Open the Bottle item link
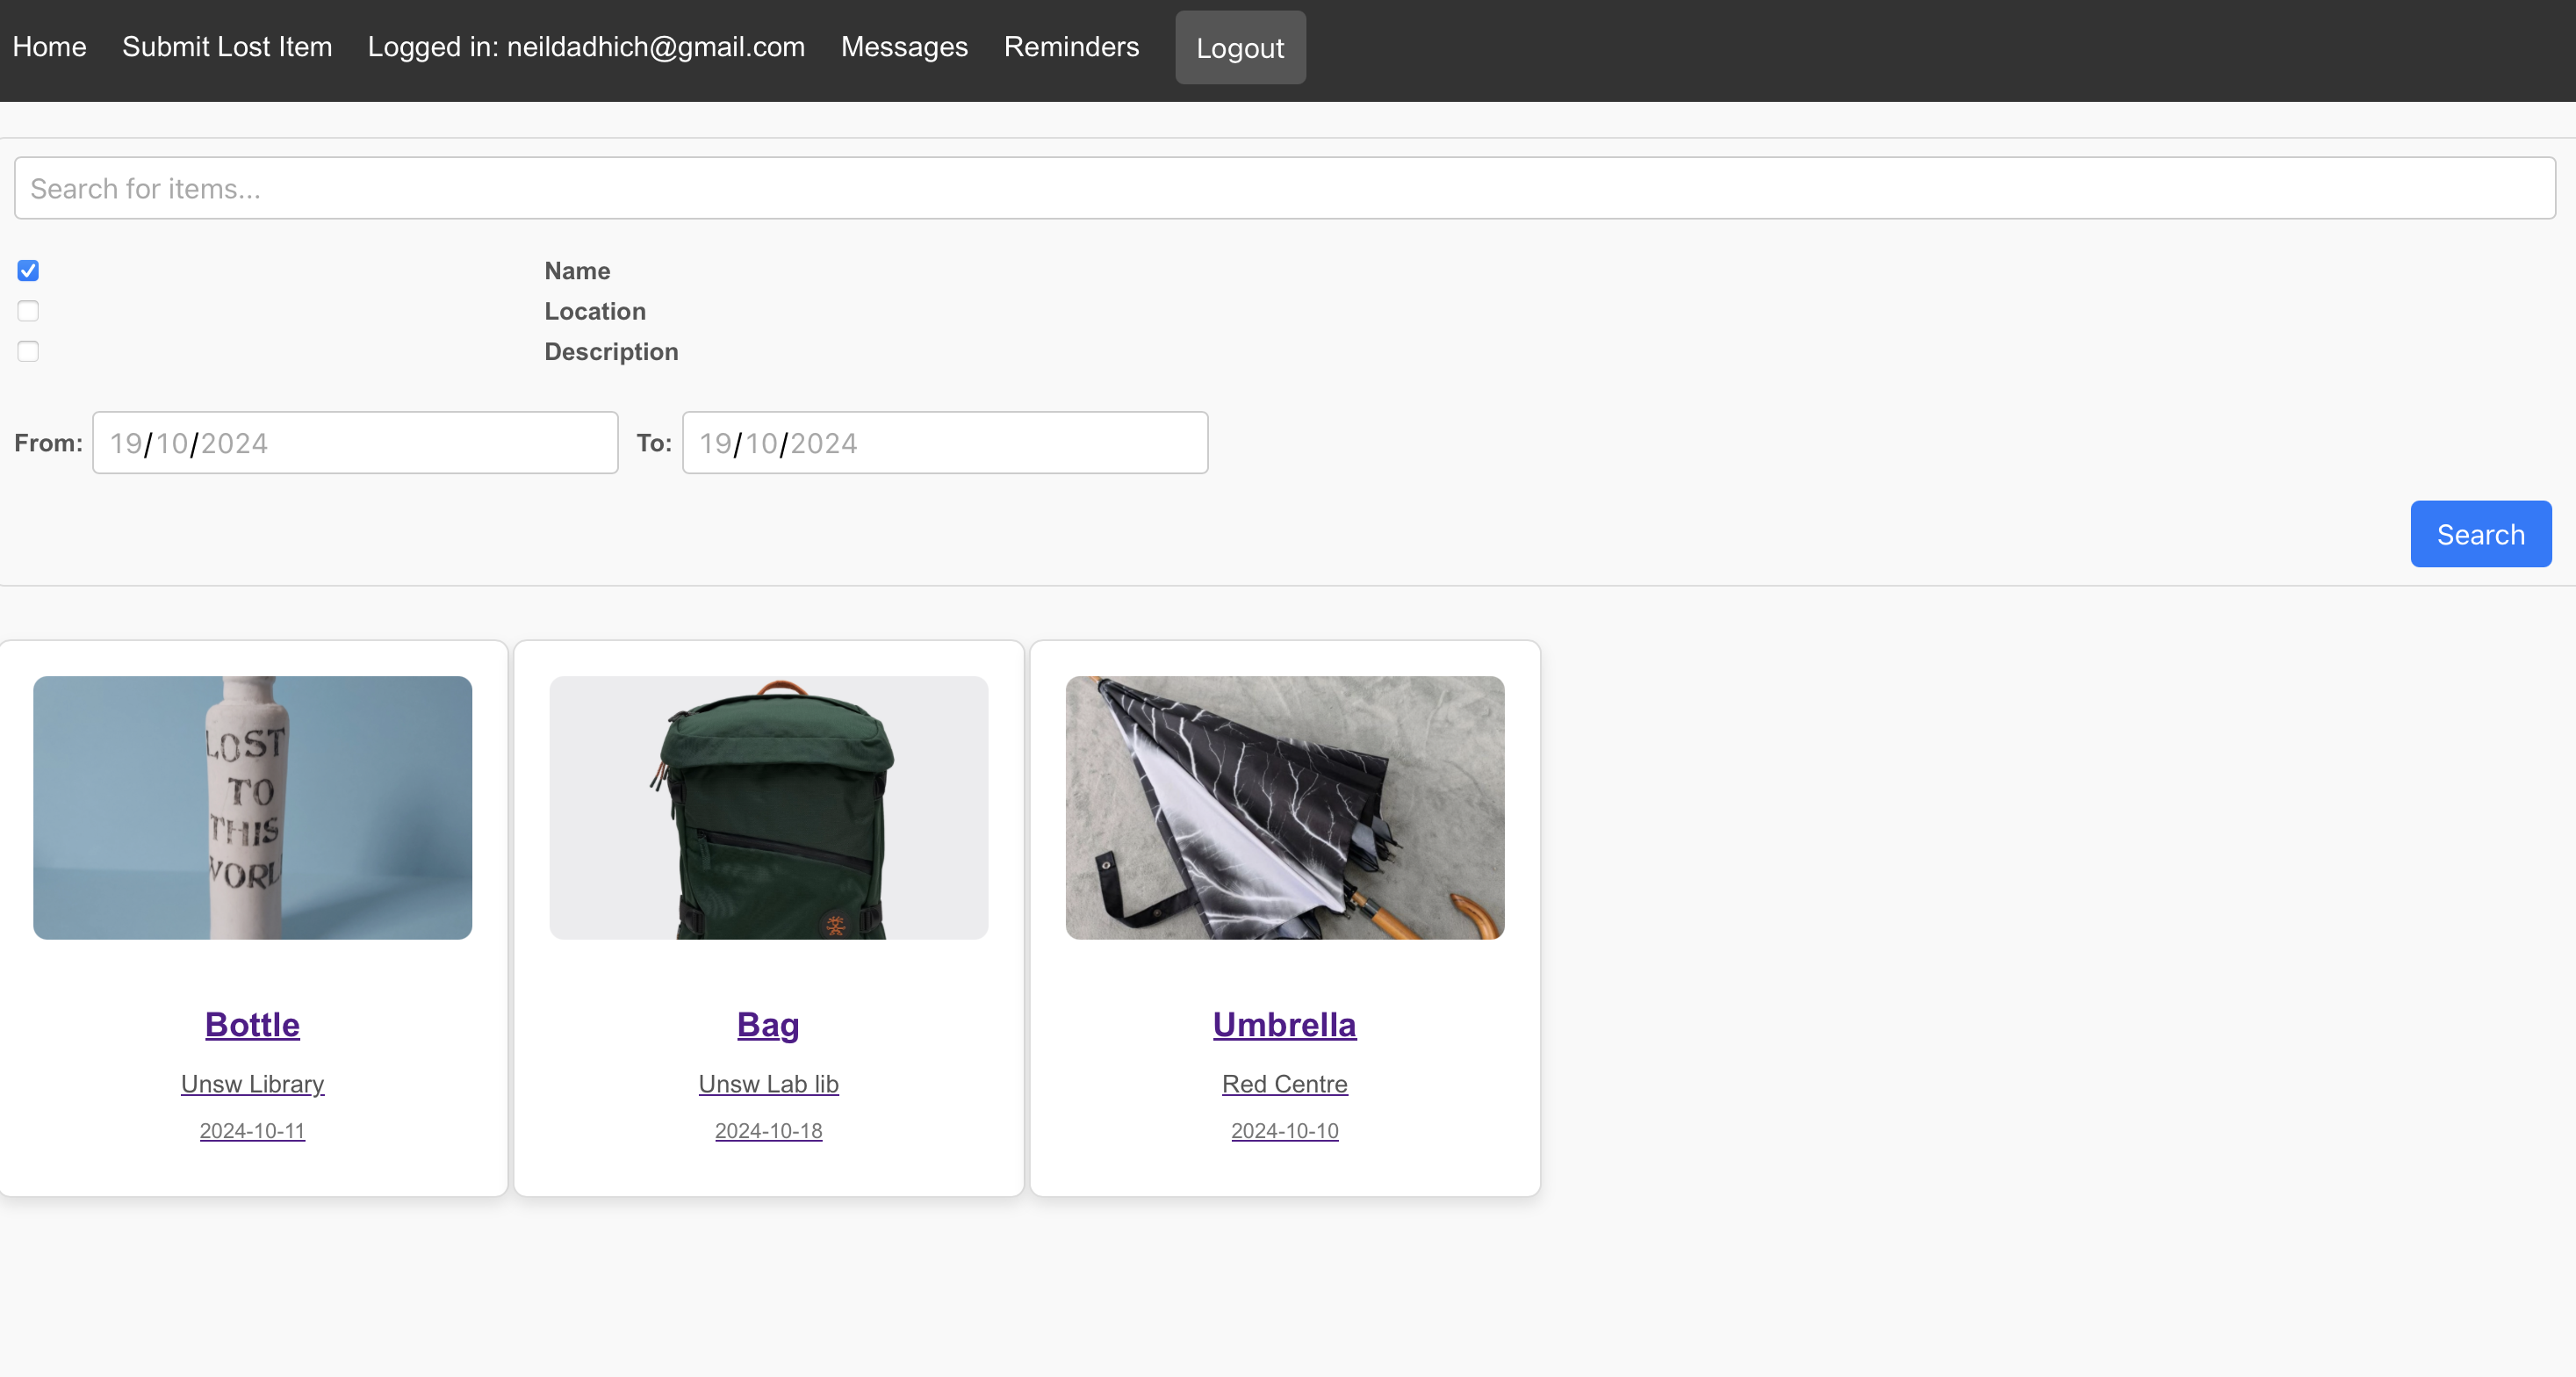The image size is (2576, 1377). [252, 1024]
